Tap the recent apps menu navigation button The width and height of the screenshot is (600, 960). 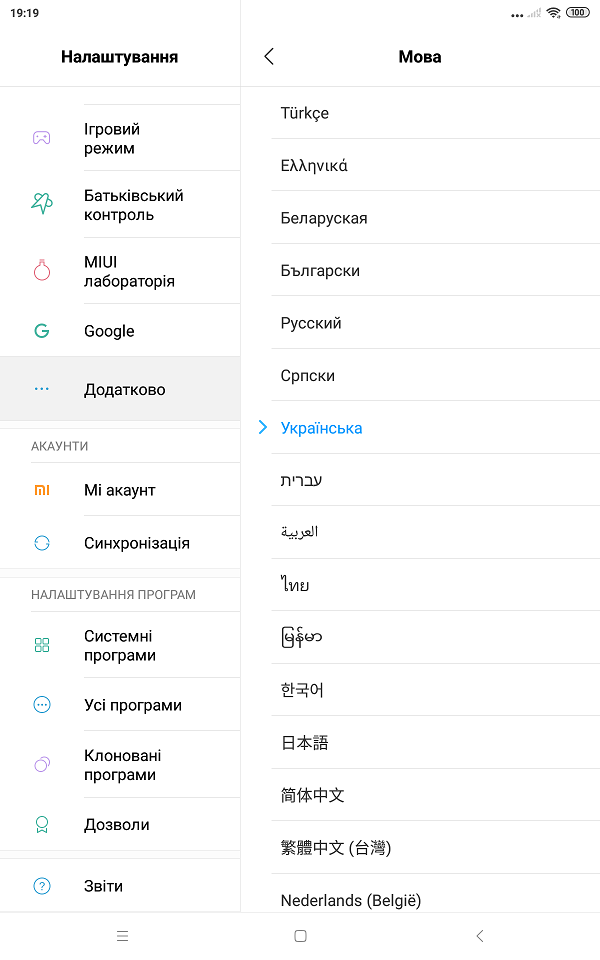point(122,936)
